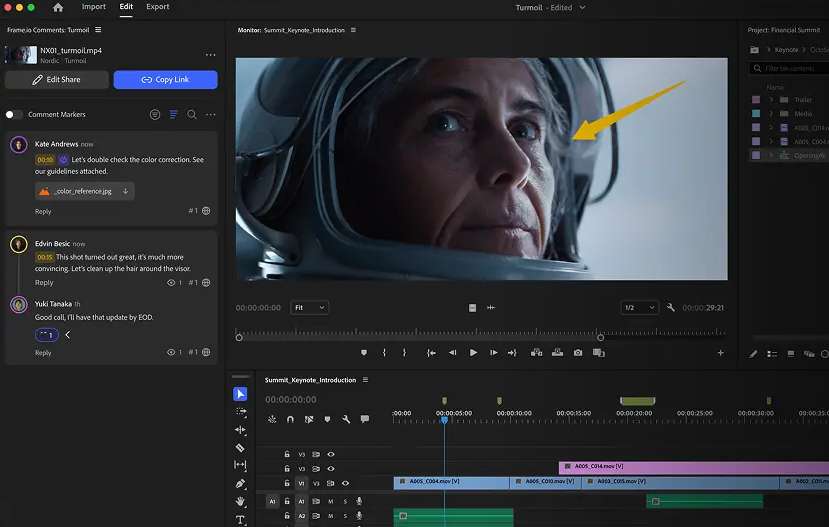Select the Track Select Forward tool
The image size is (829, 527).
tap(241, 411)
